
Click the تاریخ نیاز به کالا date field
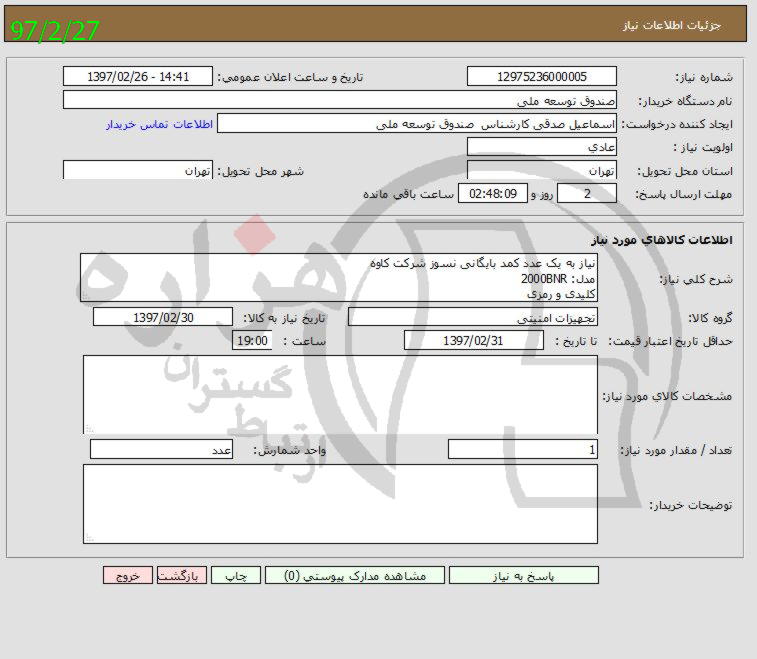[162, 317]
